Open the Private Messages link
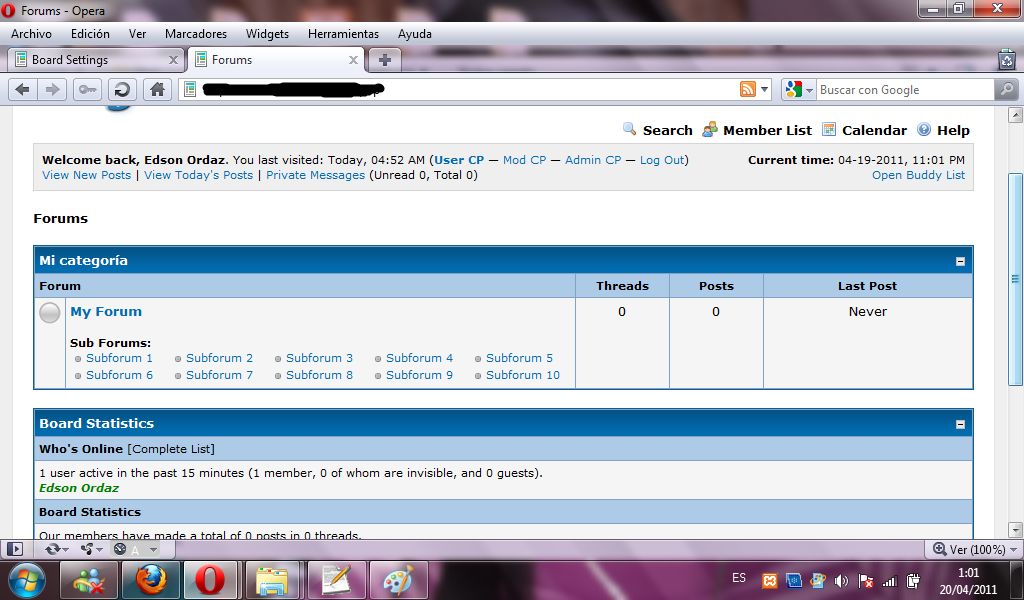 (x=315, y=175)
